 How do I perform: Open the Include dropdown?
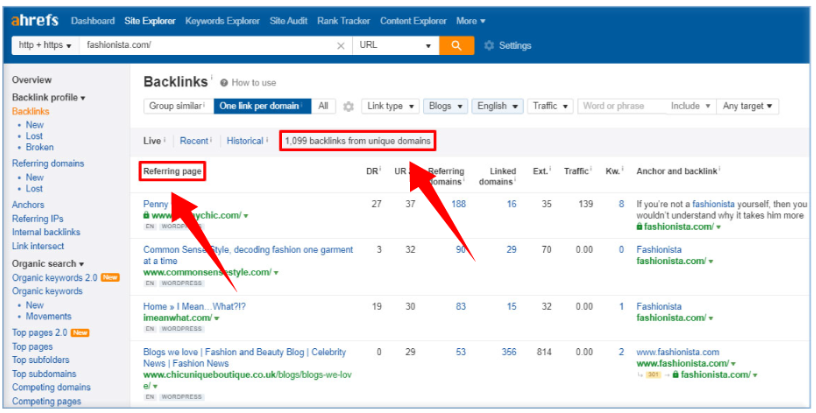coord(691,106)
